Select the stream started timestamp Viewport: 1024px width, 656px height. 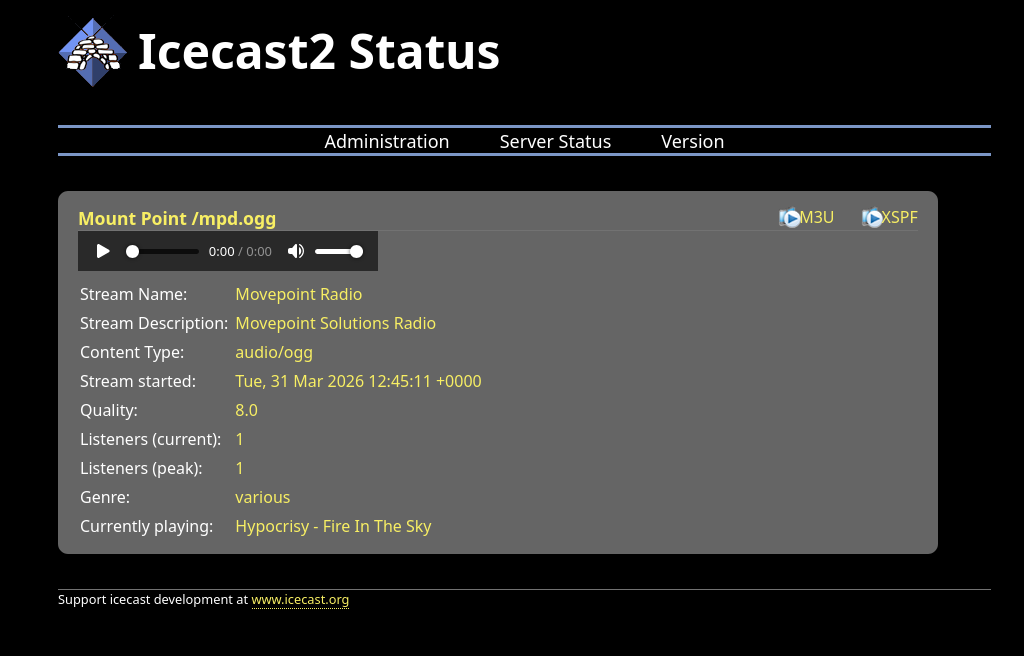359,381
